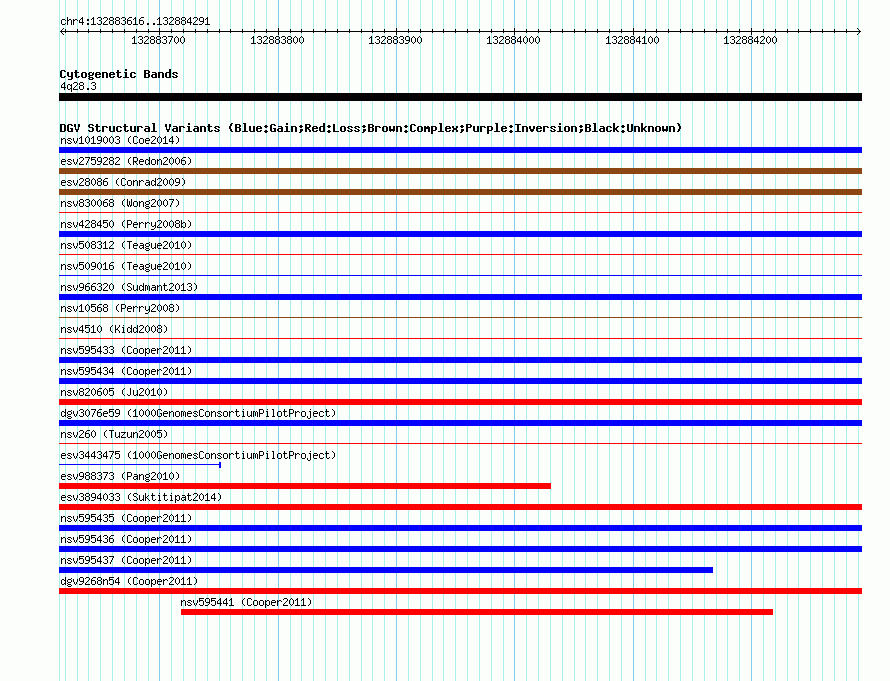Screen dimensions: 890x681
Task: Open the dgv3076e59 (1000GenomesConsortiumPilotProject) label
Action: (198, 413)
